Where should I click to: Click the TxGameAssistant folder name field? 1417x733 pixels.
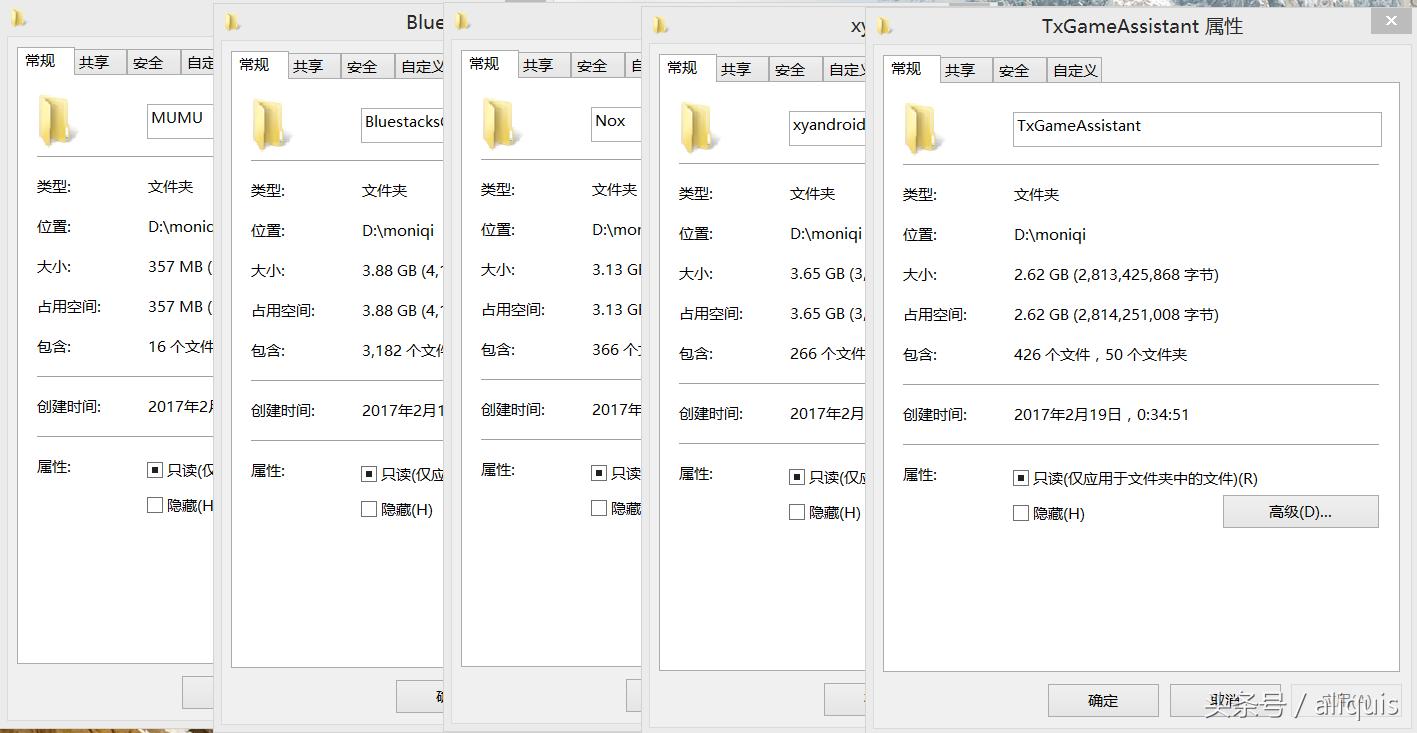tap(1195, 129)
